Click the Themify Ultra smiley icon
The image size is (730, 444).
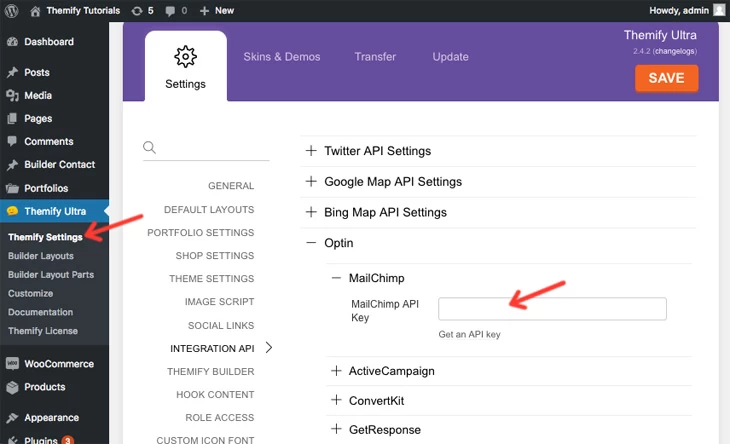point(13,211)
